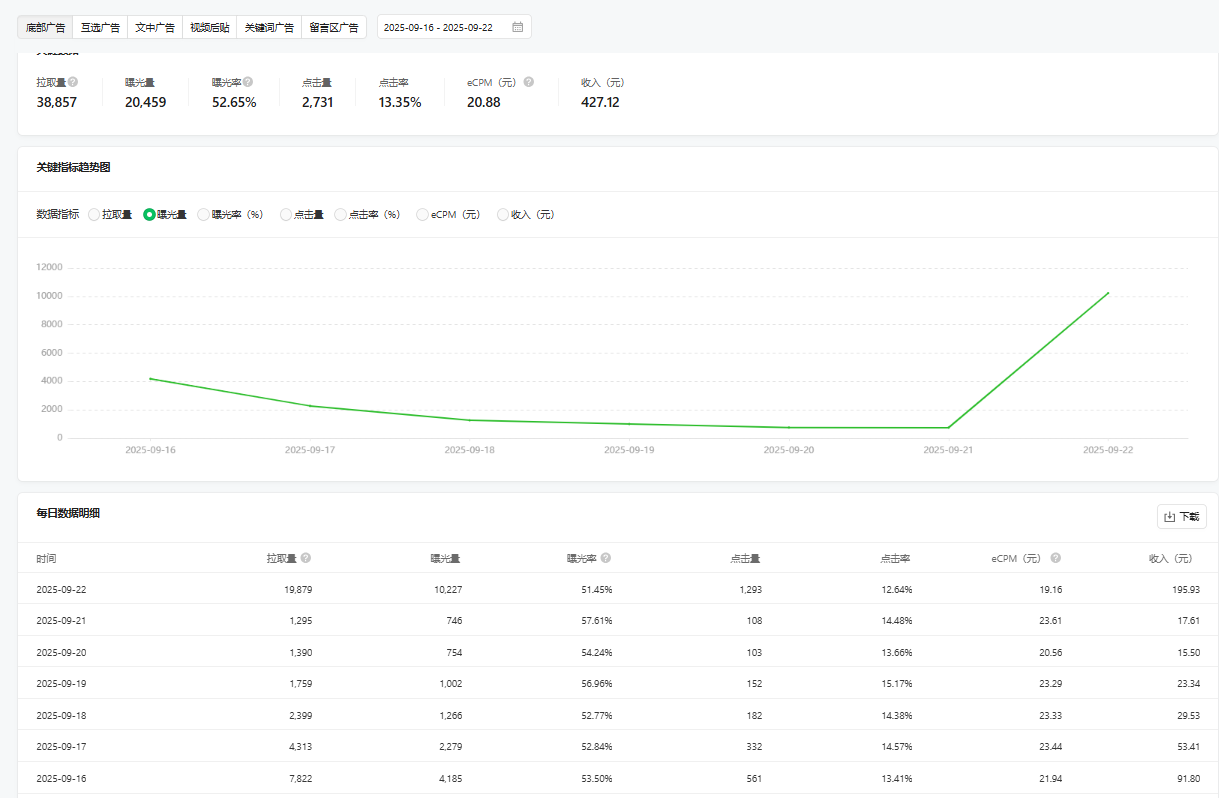Open the calendar icon in date range field
The width and height of the screenshot is (1219, 798).
[518, 27]
